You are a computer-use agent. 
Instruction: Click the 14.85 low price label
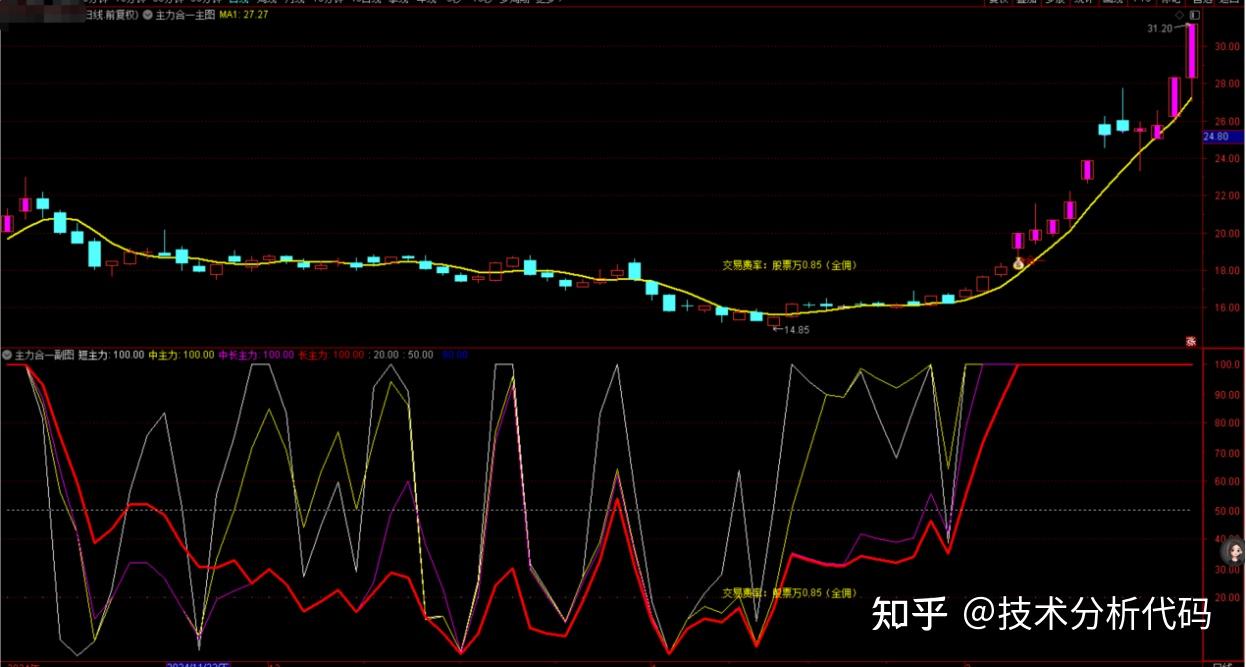[796, 329]
